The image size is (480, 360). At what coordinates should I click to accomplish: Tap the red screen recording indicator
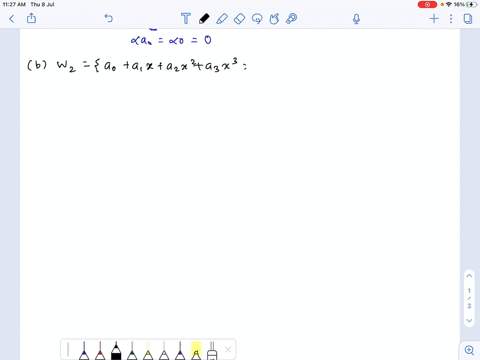tap(427, 5)
